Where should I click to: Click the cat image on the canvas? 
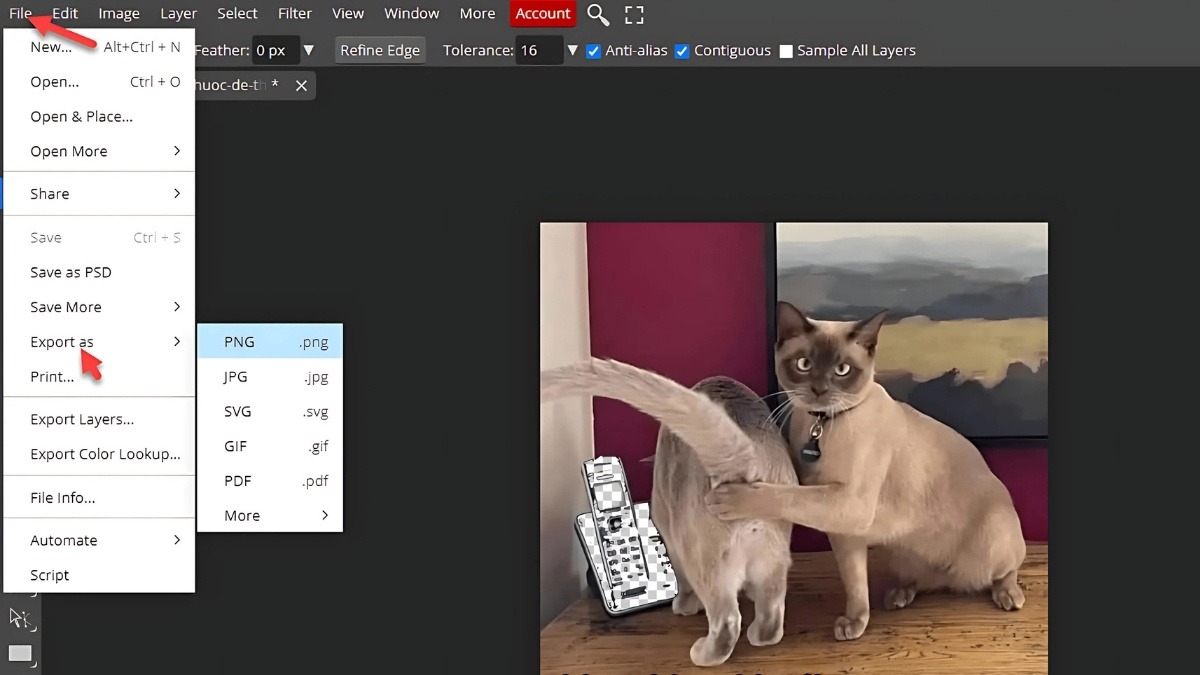coord(794,448)
